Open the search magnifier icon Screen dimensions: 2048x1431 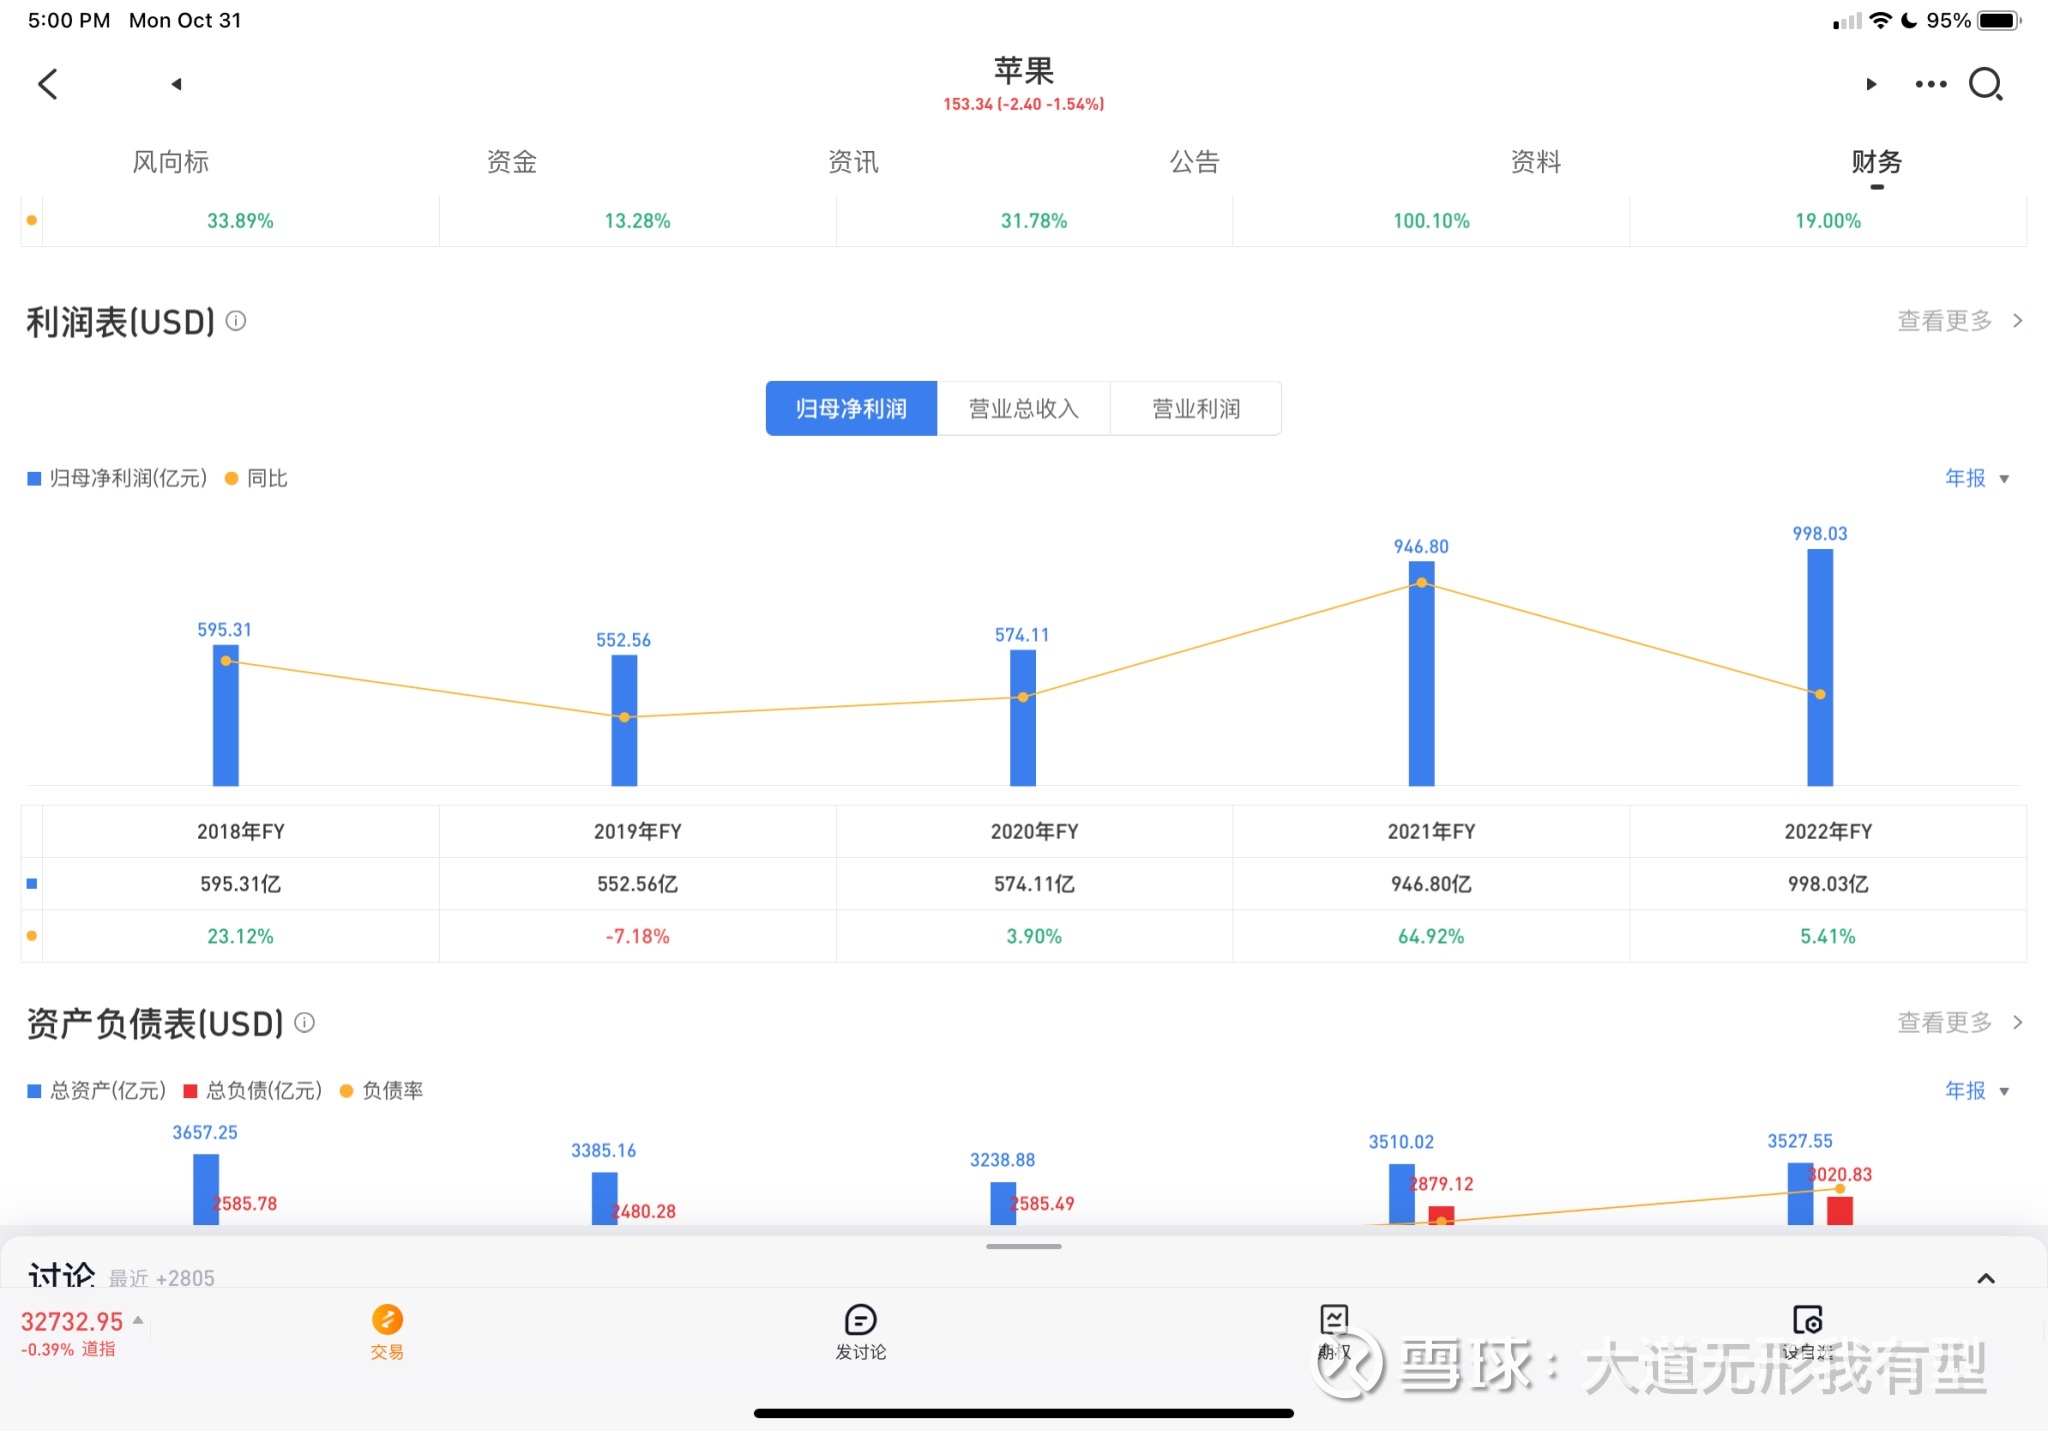click(x=1986, y=84)
